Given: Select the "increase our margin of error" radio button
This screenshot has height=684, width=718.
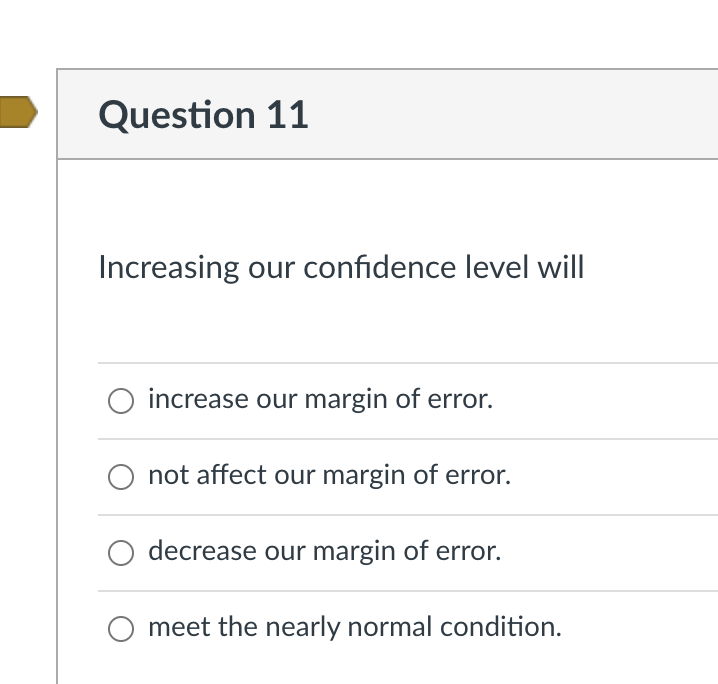Looking at the screenshot, I should 121,401.
